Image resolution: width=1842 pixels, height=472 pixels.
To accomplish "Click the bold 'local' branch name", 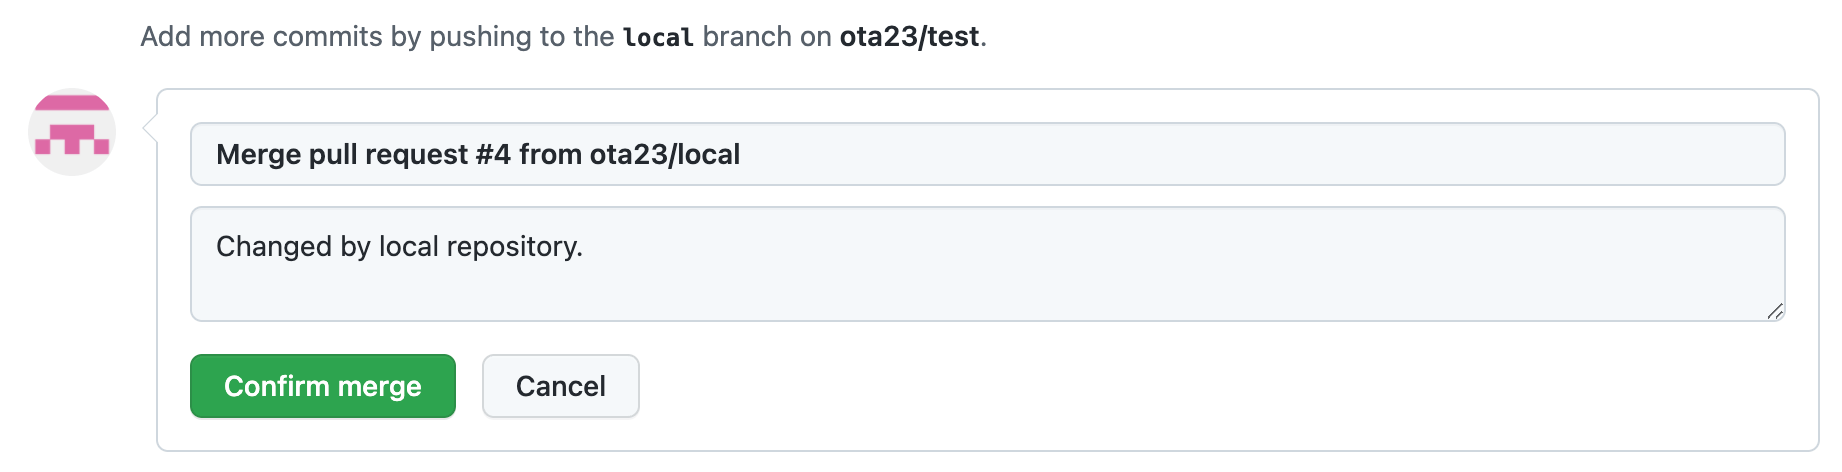I will (x=658, y=37).
